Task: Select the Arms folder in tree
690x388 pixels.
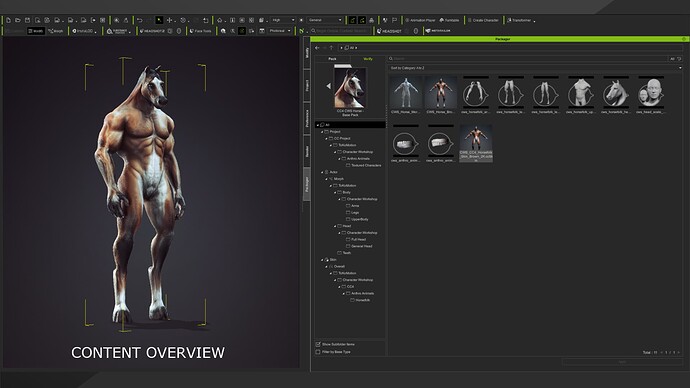Action: coord(352,206)
